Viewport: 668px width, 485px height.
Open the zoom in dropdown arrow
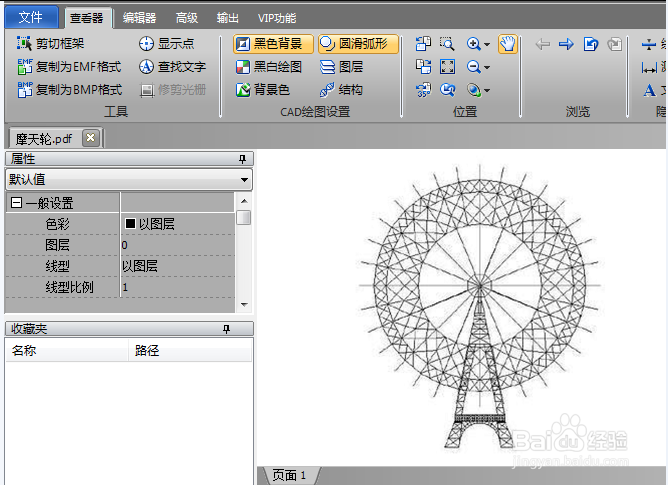(x=487, y=44)
